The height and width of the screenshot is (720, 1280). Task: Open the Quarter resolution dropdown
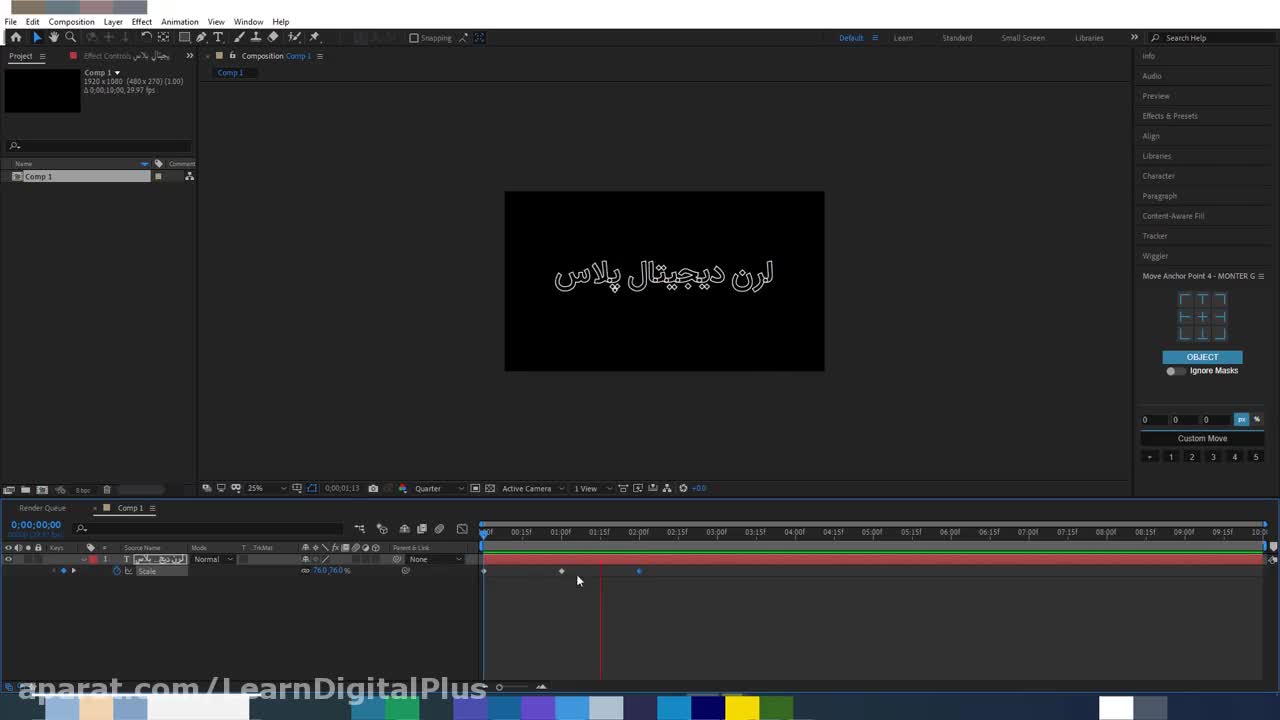(440, 489)
